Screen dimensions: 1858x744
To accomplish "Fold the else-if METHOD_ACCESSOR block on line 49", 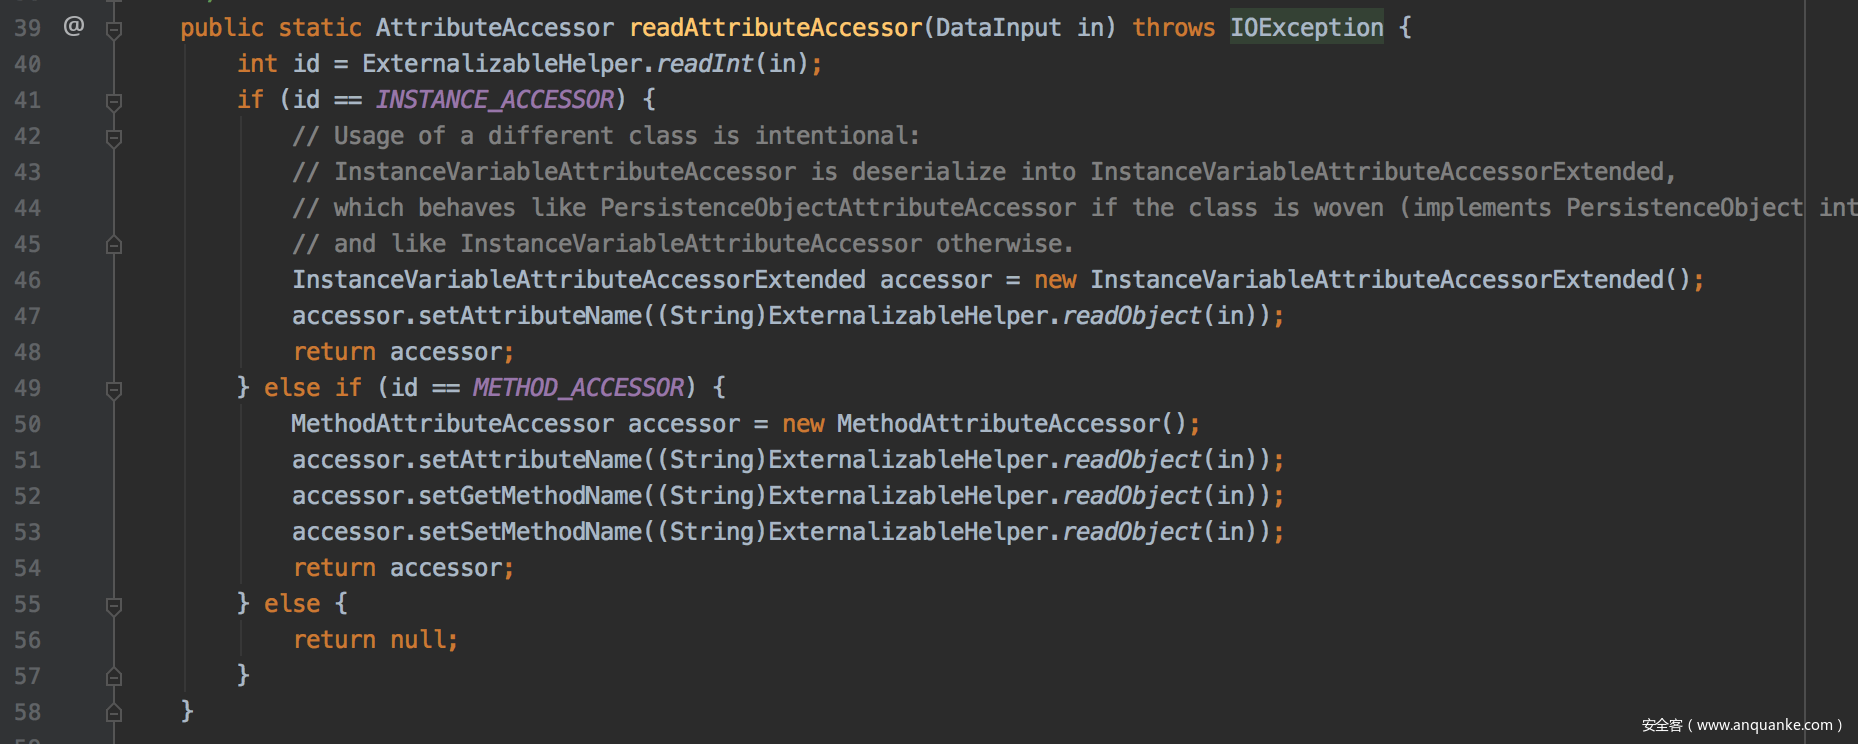I will coord(114,389).
